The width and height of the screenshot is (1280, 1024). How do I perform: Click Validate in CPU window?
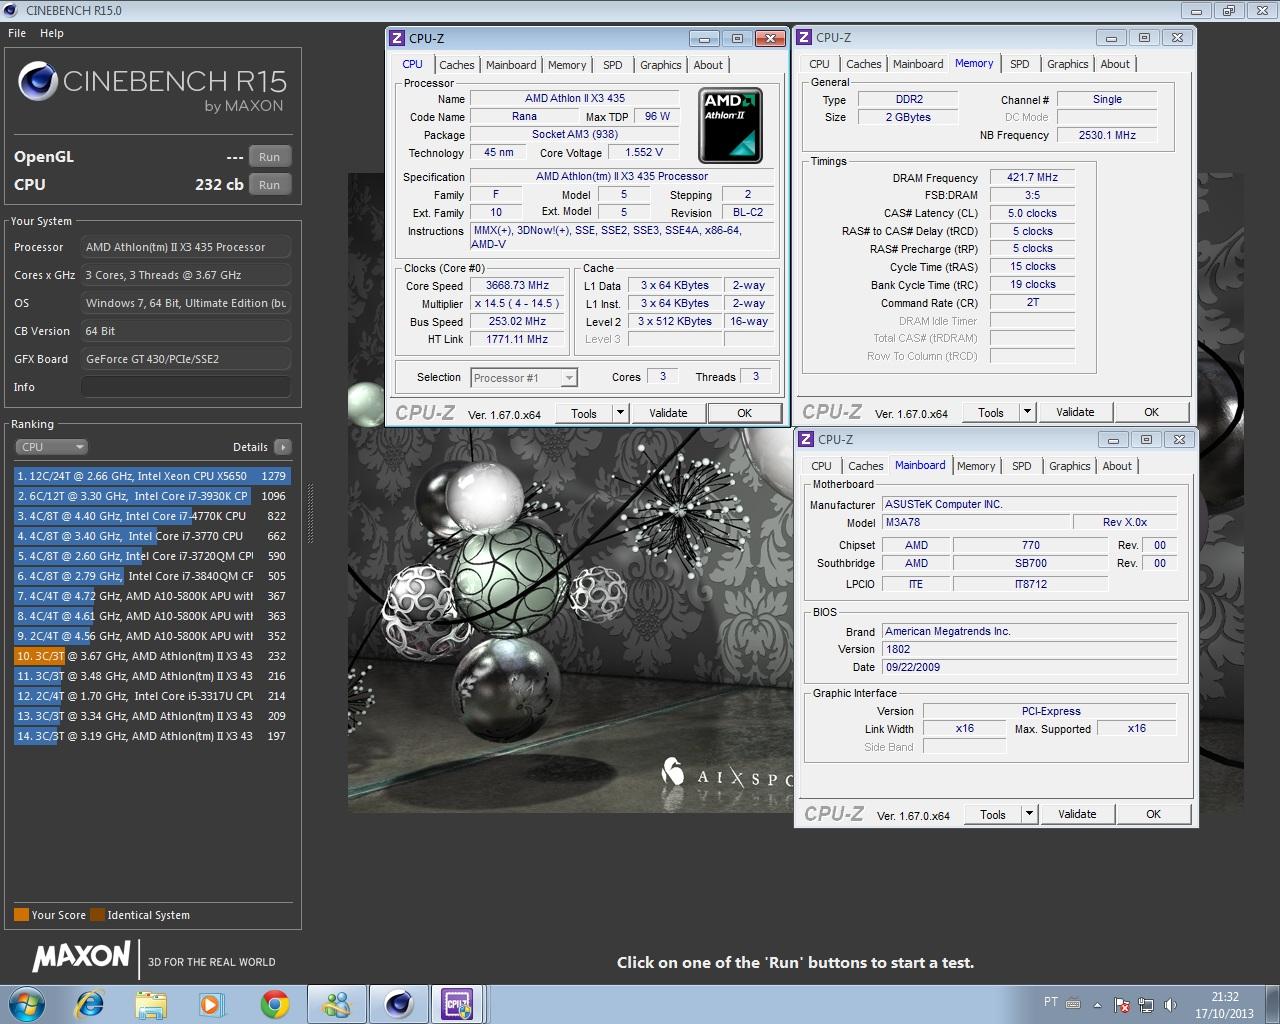click(668, 413)
